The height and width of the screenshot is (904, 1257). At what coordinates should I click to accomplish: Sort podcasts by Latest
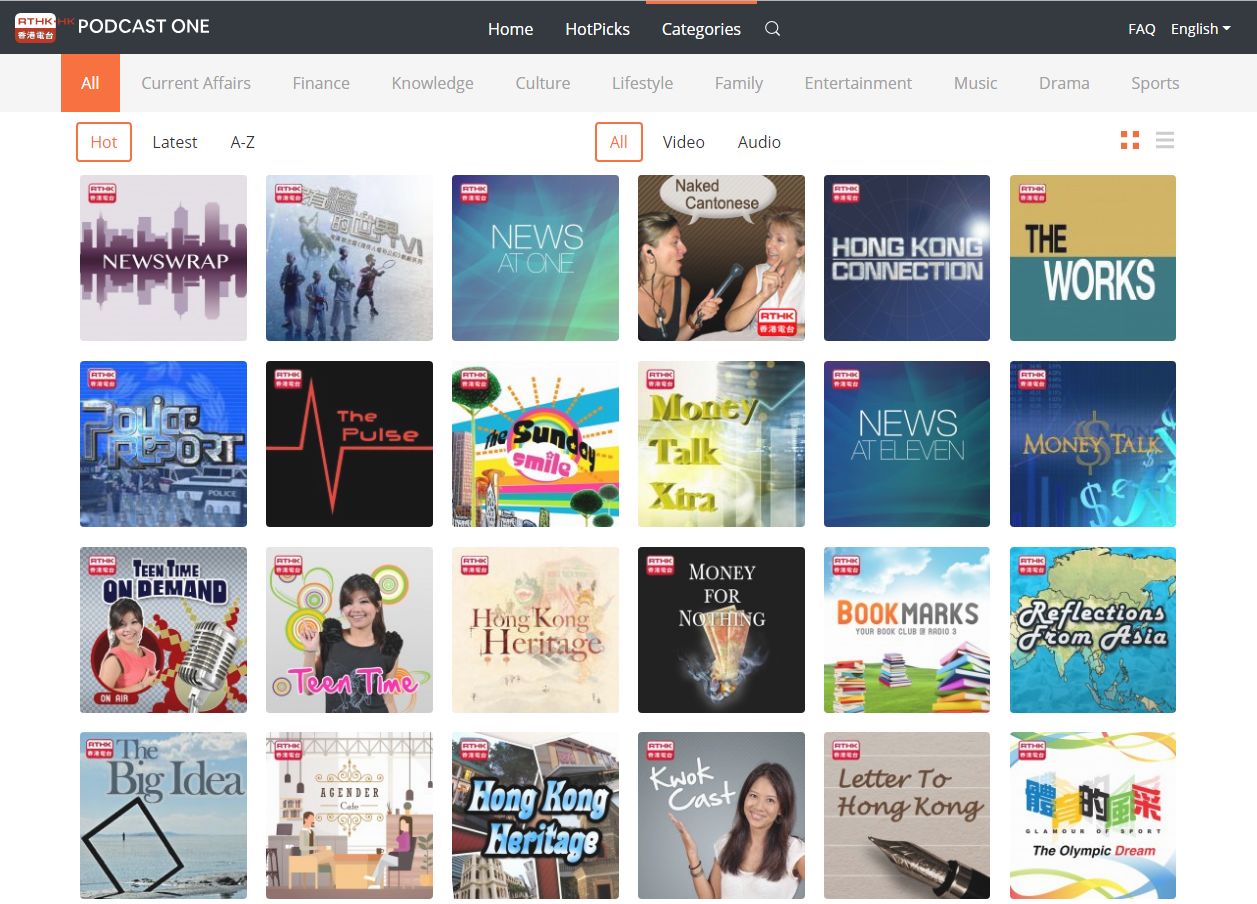coord(175,142)
